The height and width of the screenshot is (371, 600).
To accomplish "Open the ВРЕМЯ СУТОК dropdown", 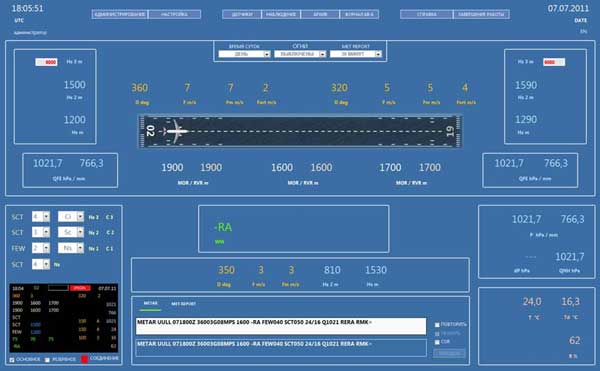I will point(244,54).
